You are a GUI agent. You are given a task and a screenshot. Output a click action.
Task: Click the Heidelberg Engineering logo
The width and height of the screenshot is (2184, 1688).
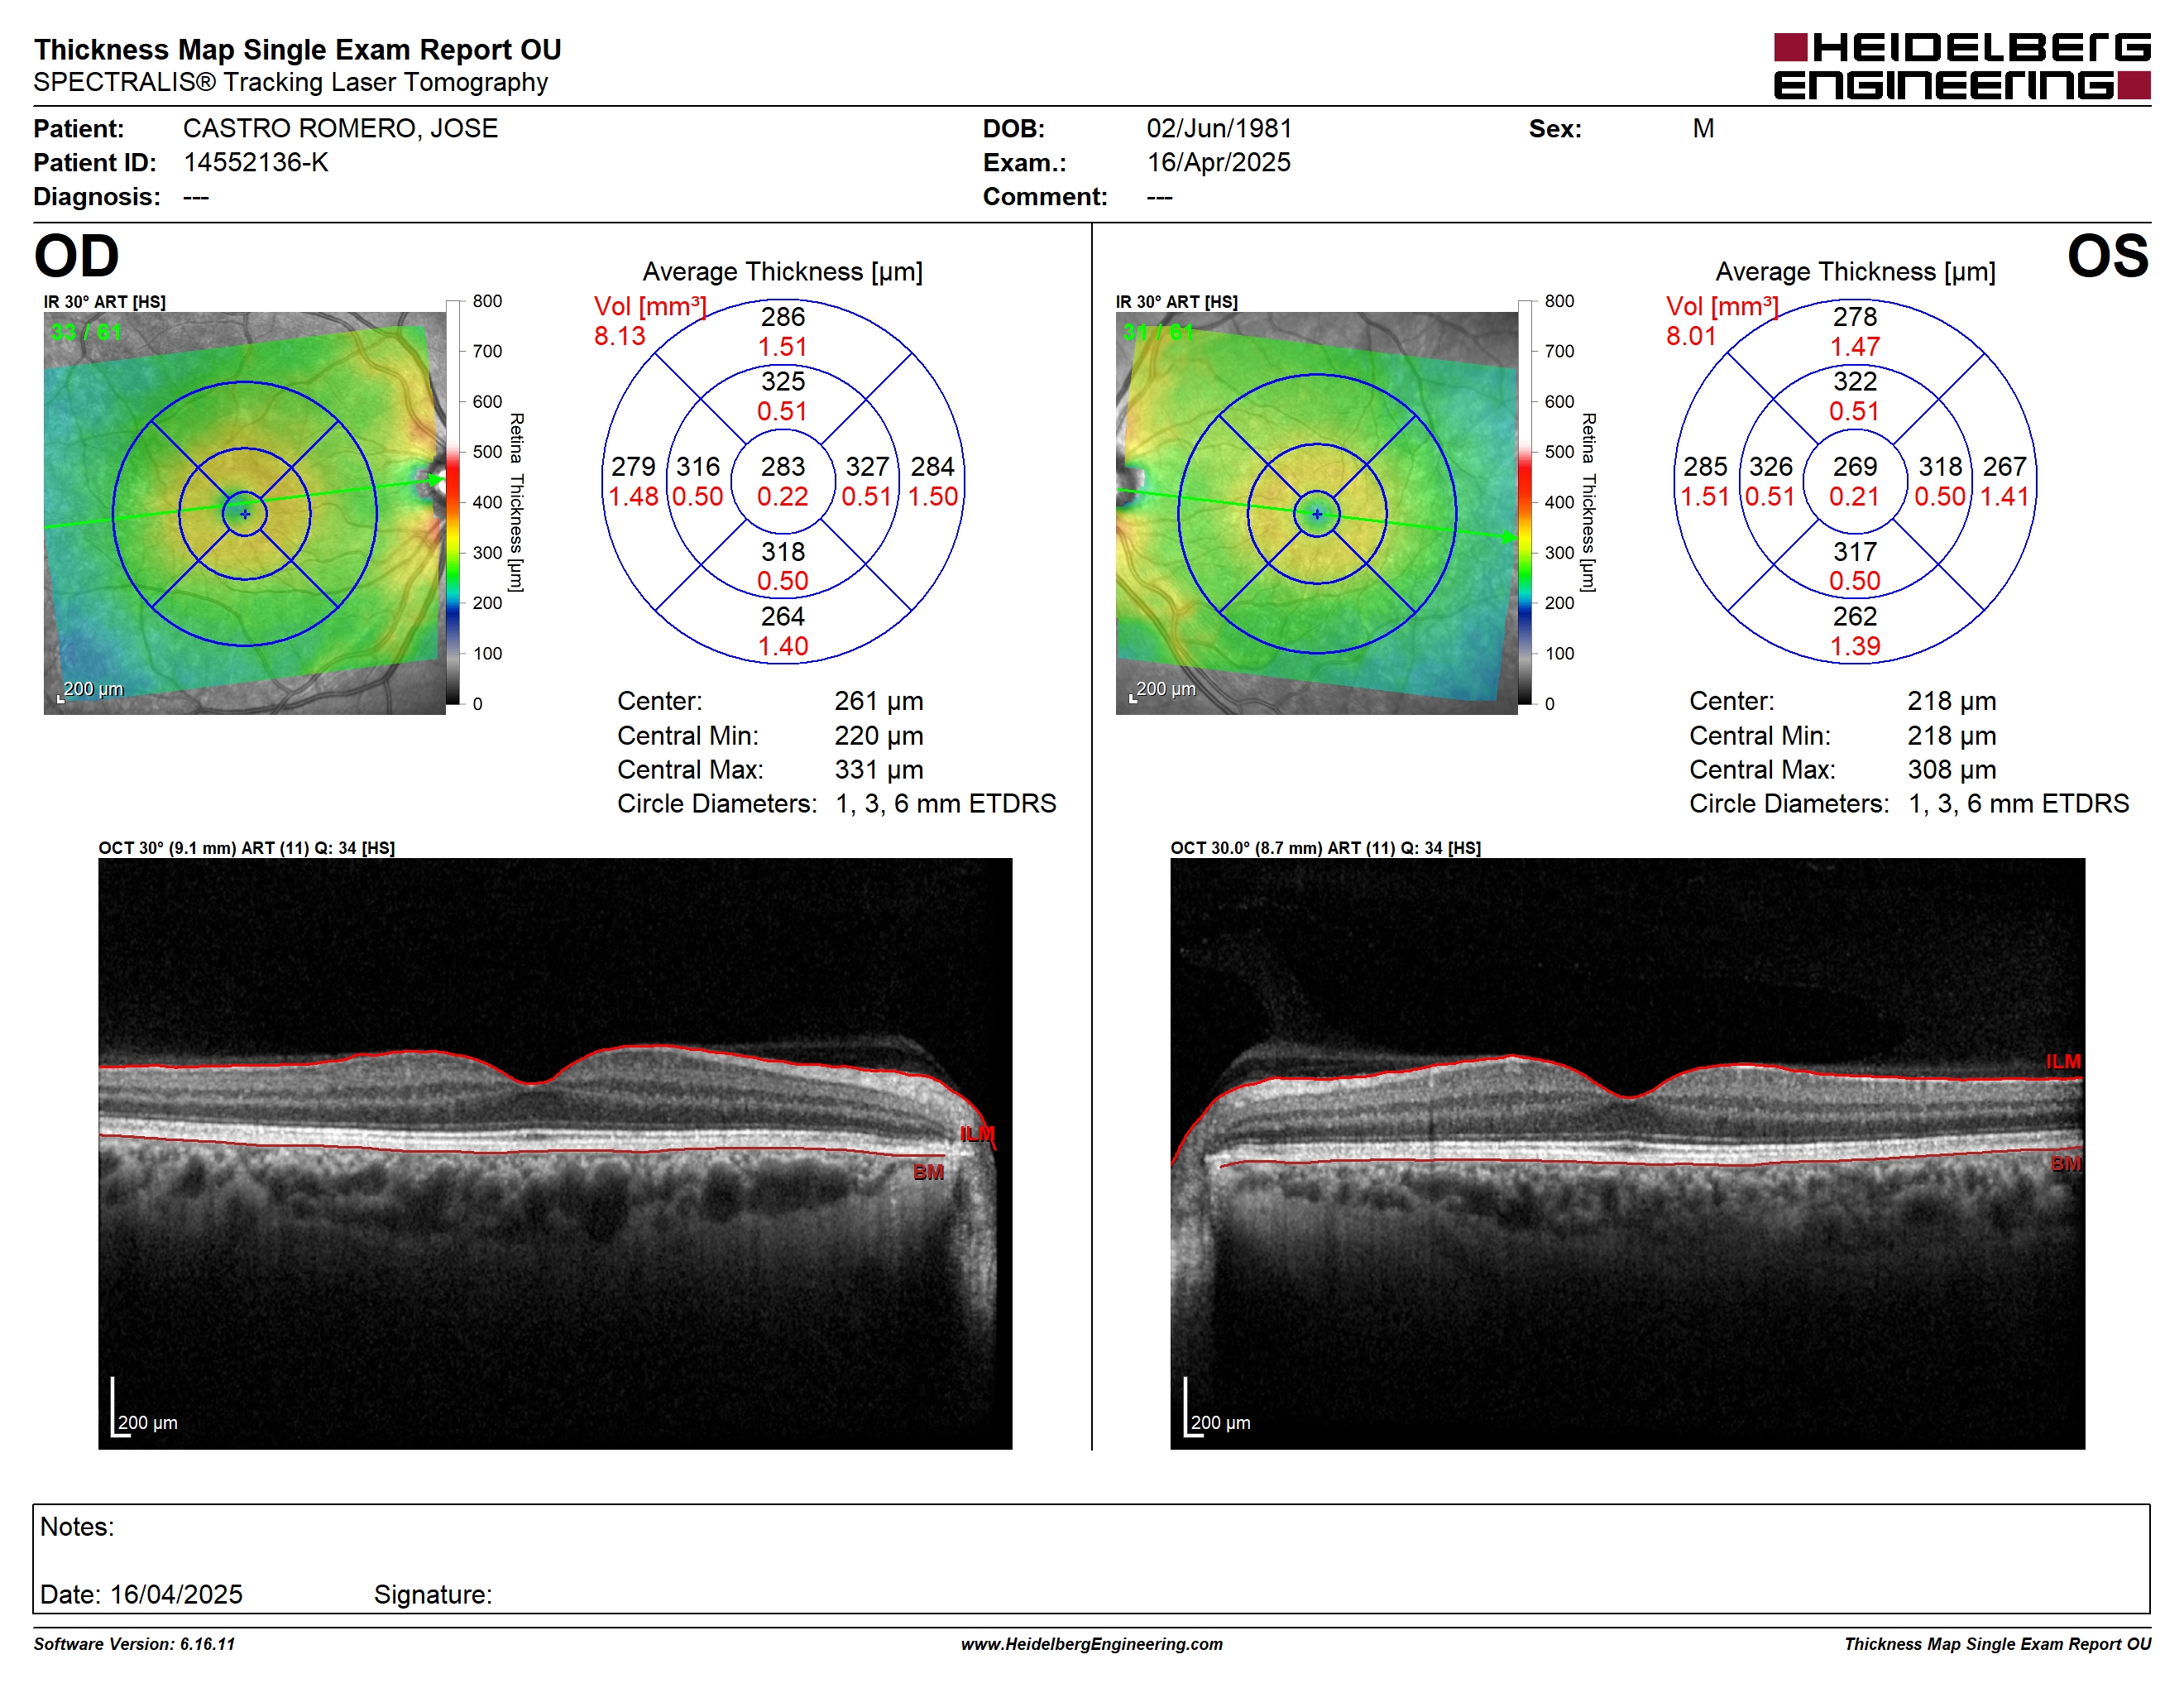click(1961, 66)
